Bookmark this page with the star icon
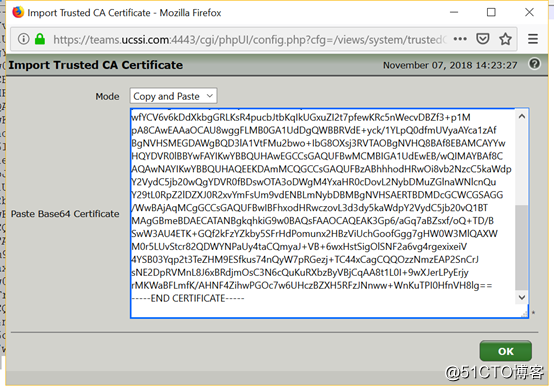The height and width of the screenshot is (391, 554). (x=505, y=38)
